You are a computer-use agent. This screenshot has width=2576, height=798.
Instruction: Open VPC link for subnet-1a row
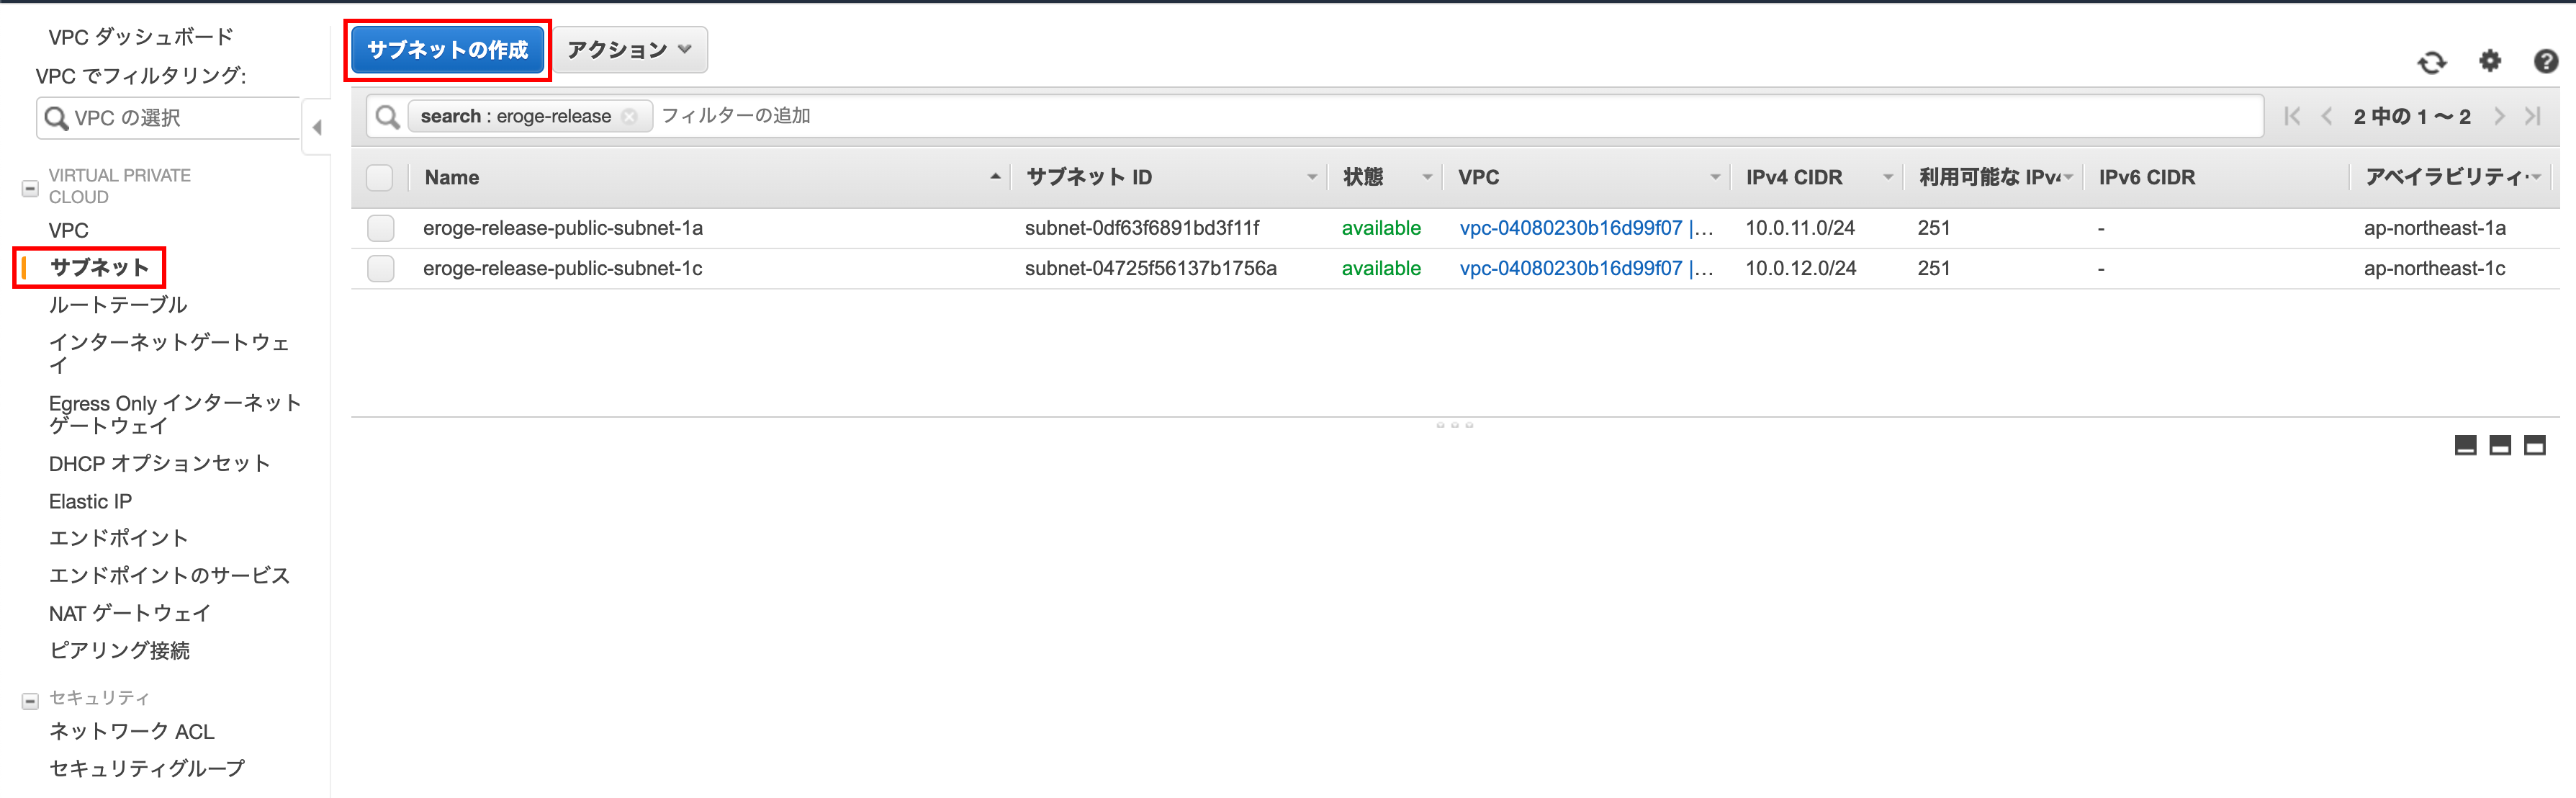[x=1570, y=229]
